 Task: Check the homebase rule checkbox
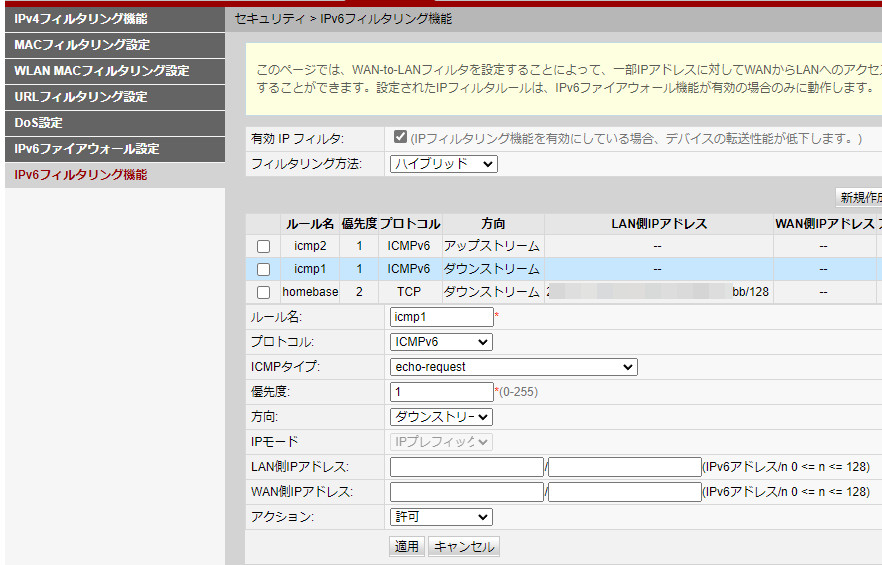pyautogui.click(x=263, y=293)
